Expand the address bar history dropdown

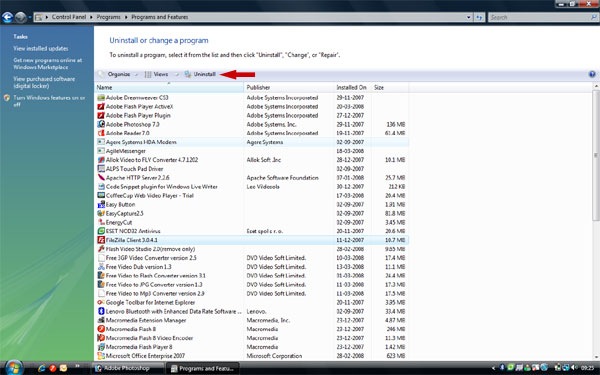tap(468, 17)
